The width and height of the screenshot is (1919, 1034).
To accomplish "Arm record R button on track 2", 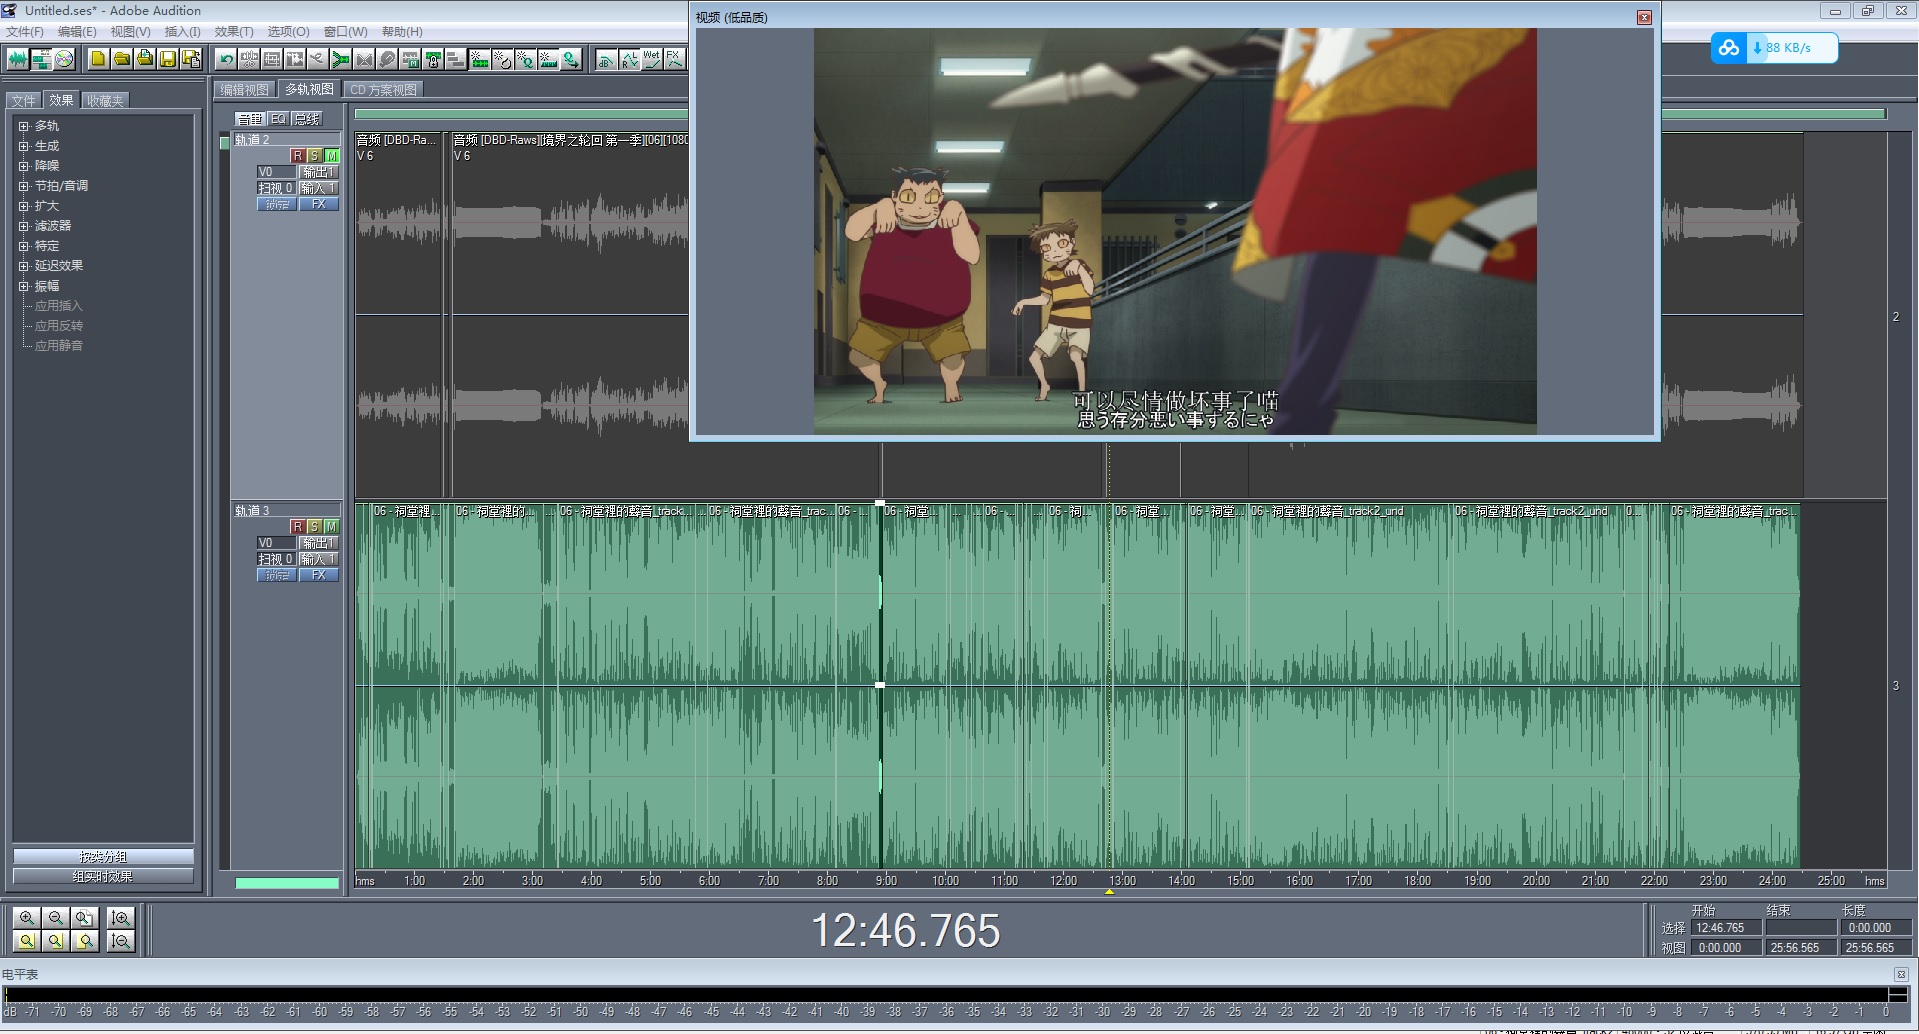I will click(x=297, y=156).
